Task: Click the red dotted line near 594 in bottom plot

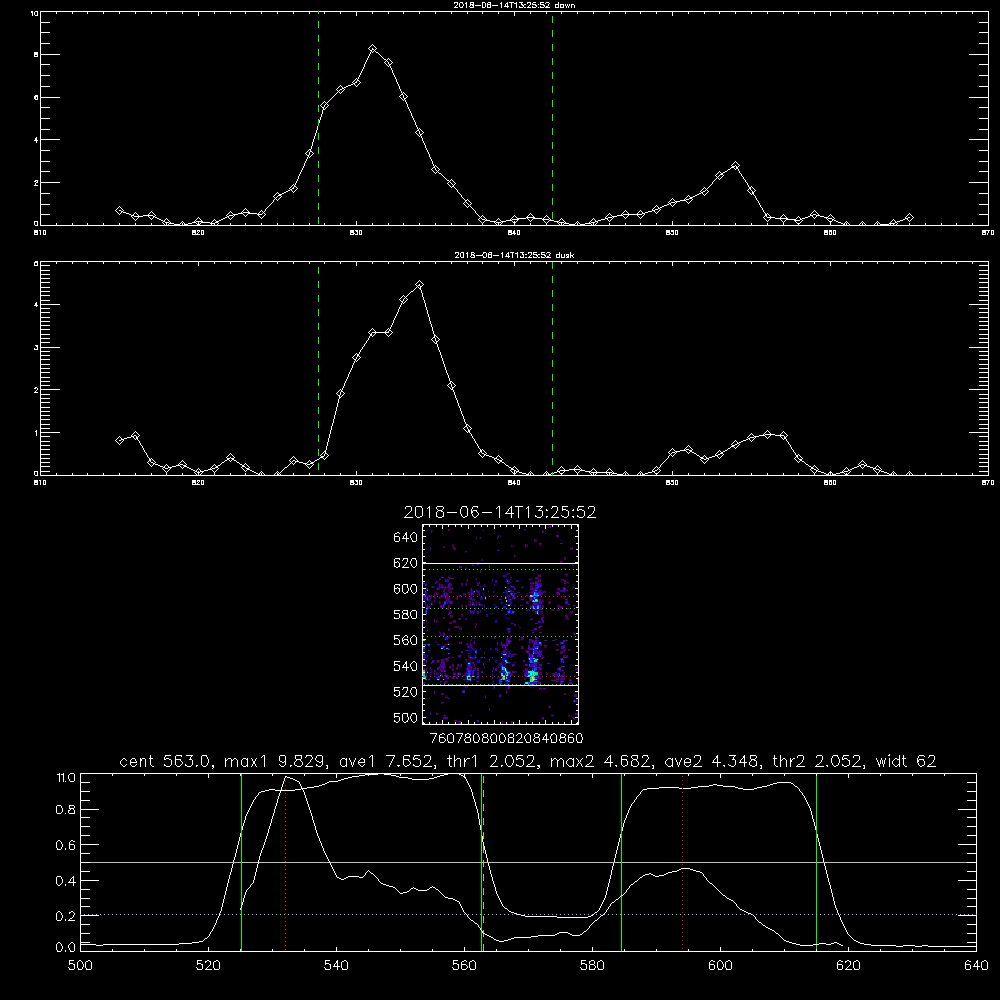Action: 682,862
